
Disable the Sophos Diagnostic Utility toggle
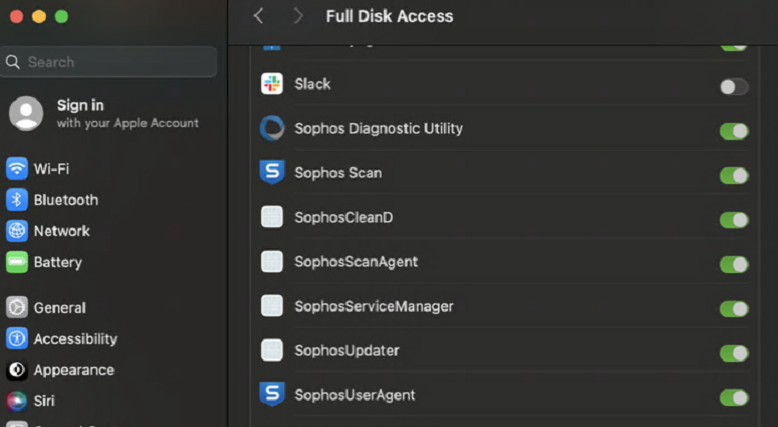734,131
